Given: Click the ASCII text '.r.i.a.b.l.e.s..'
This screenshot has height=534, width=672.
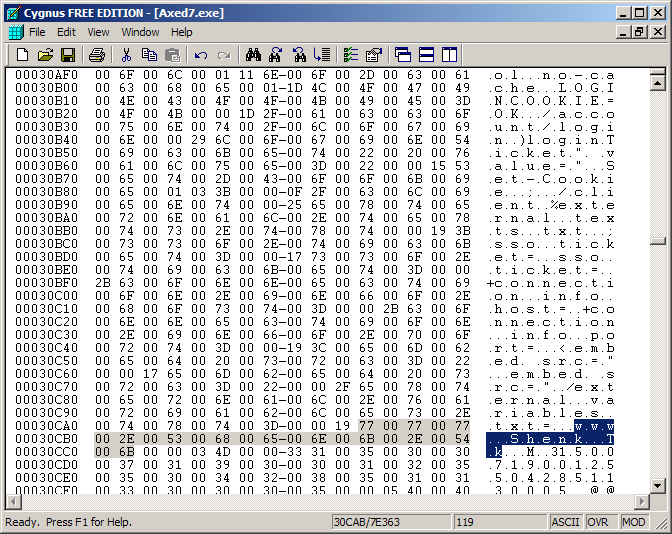Looking at the screenshot, I should coord(551,413).
